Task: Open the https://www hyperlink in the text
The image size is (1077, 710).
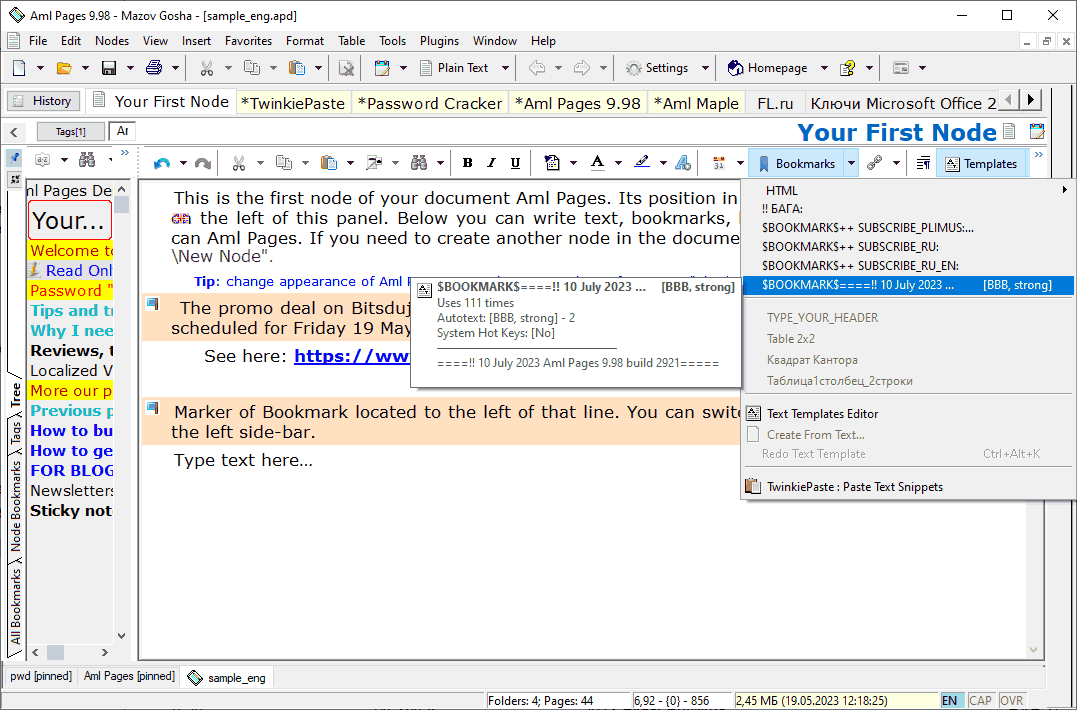Action: [x=352, y=356]
